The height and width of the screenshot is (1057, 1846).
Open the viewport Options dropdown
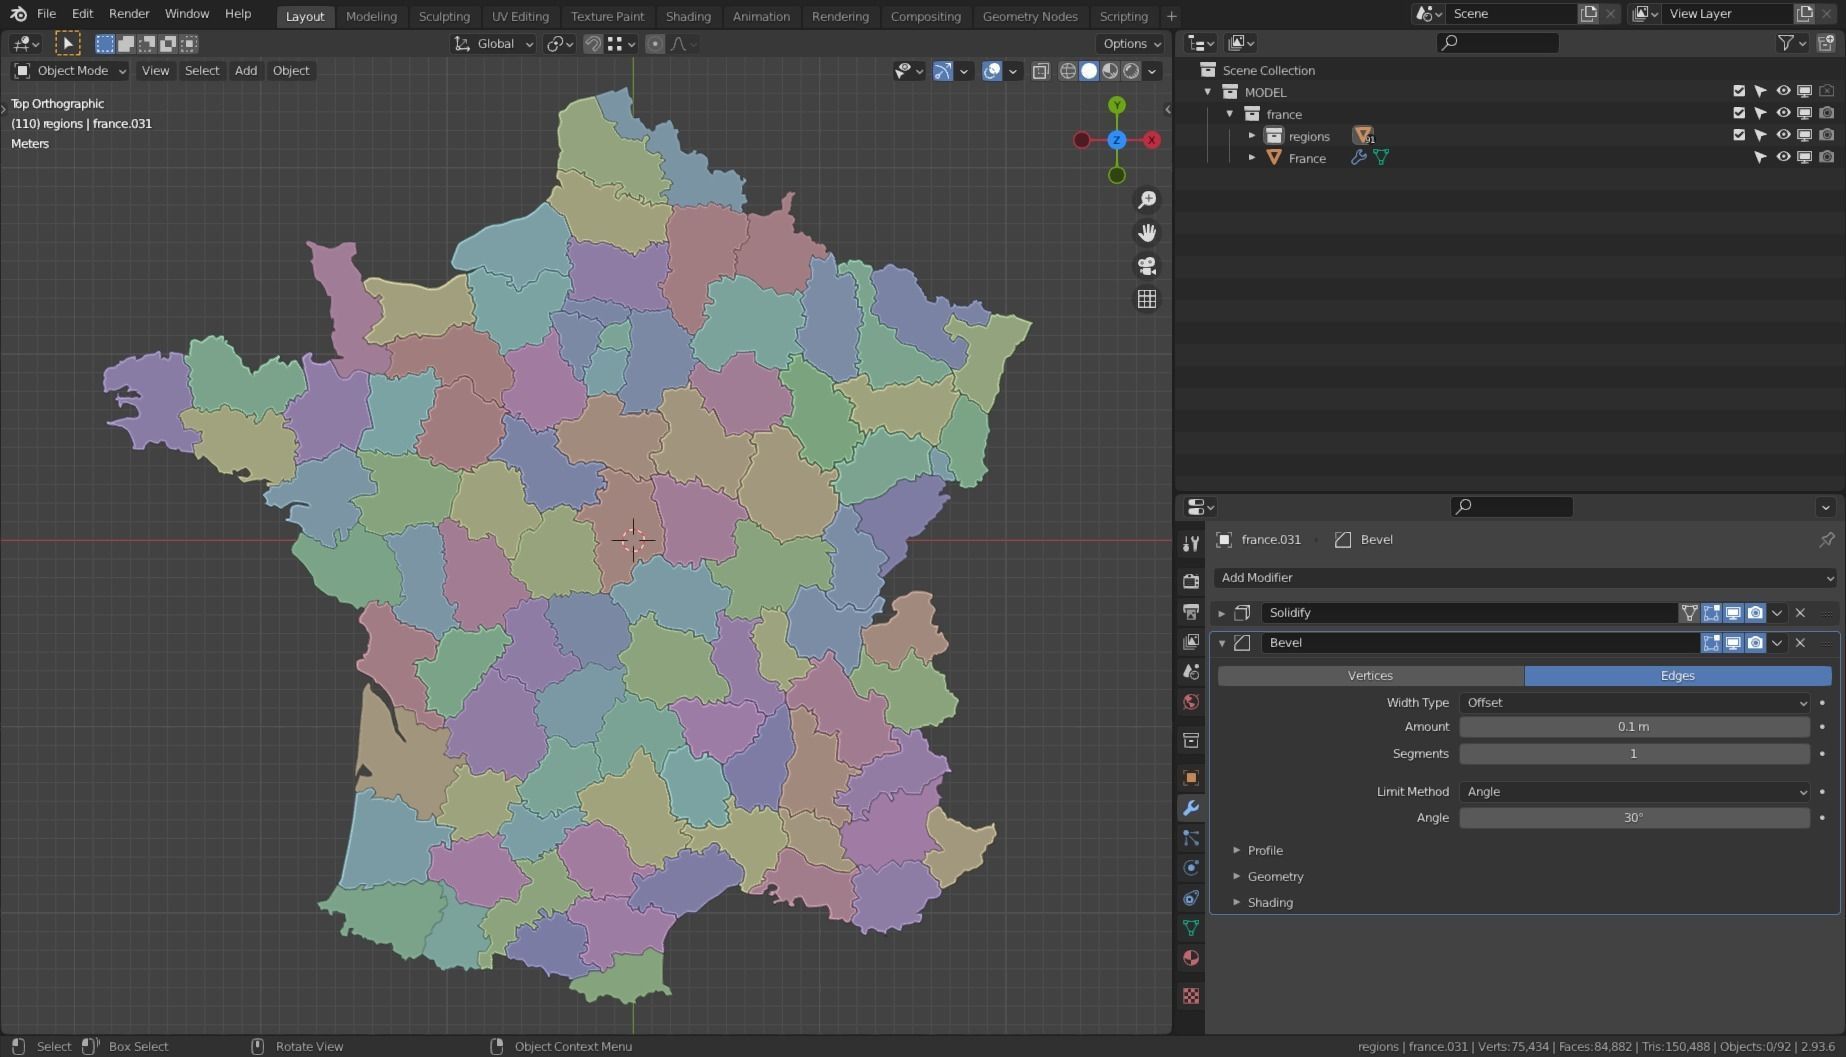[x=1131, y=44]
